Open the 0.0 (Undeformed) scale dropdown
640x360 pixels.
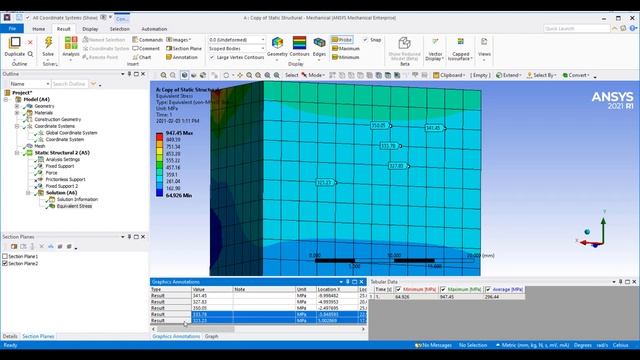(237, 40)
